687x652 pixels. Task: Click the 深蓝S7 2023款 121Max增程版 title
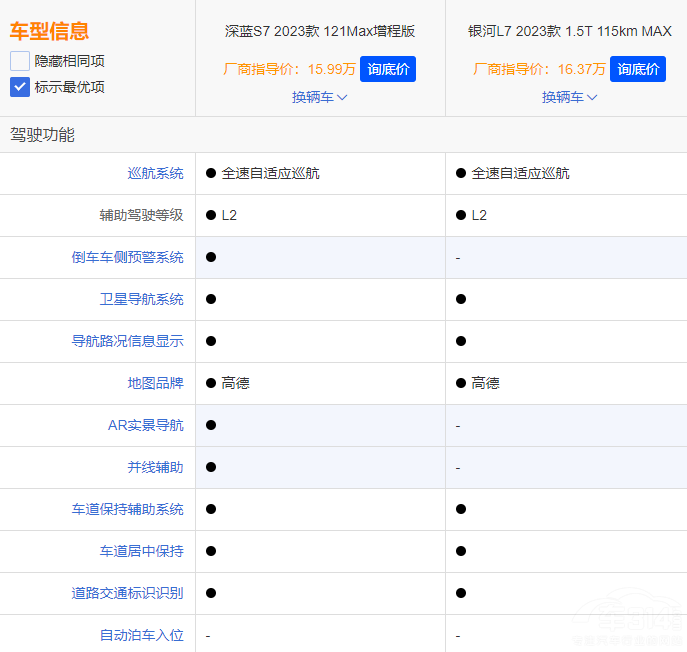pos(320,31)
